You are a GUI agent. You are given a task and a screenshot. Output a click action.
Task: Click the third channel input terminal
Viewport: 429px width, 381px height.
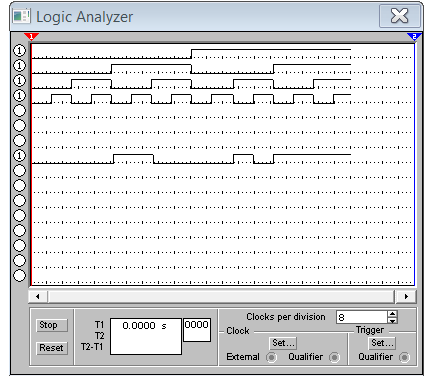pos(19,80)
